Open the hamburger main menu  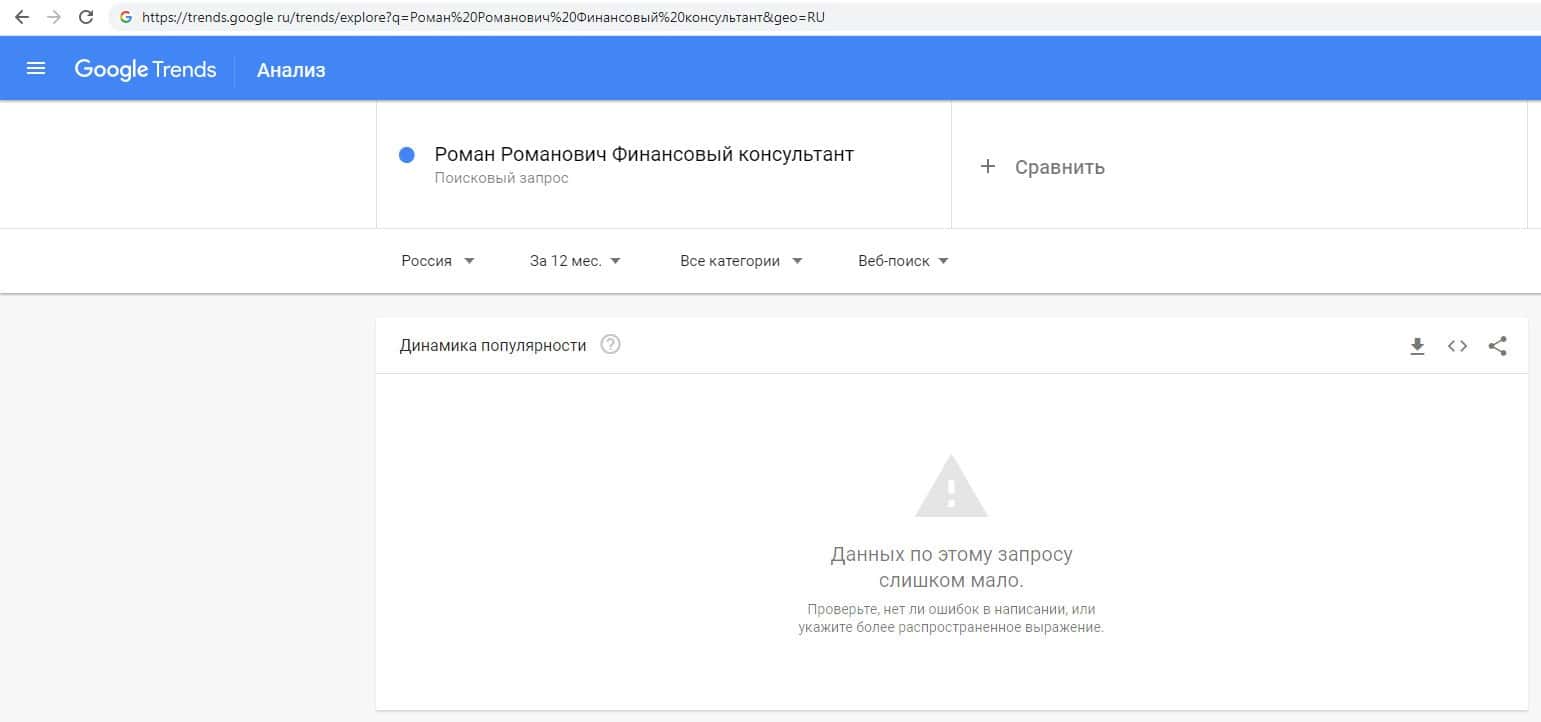pyautogui.click(x=36, y=69)
